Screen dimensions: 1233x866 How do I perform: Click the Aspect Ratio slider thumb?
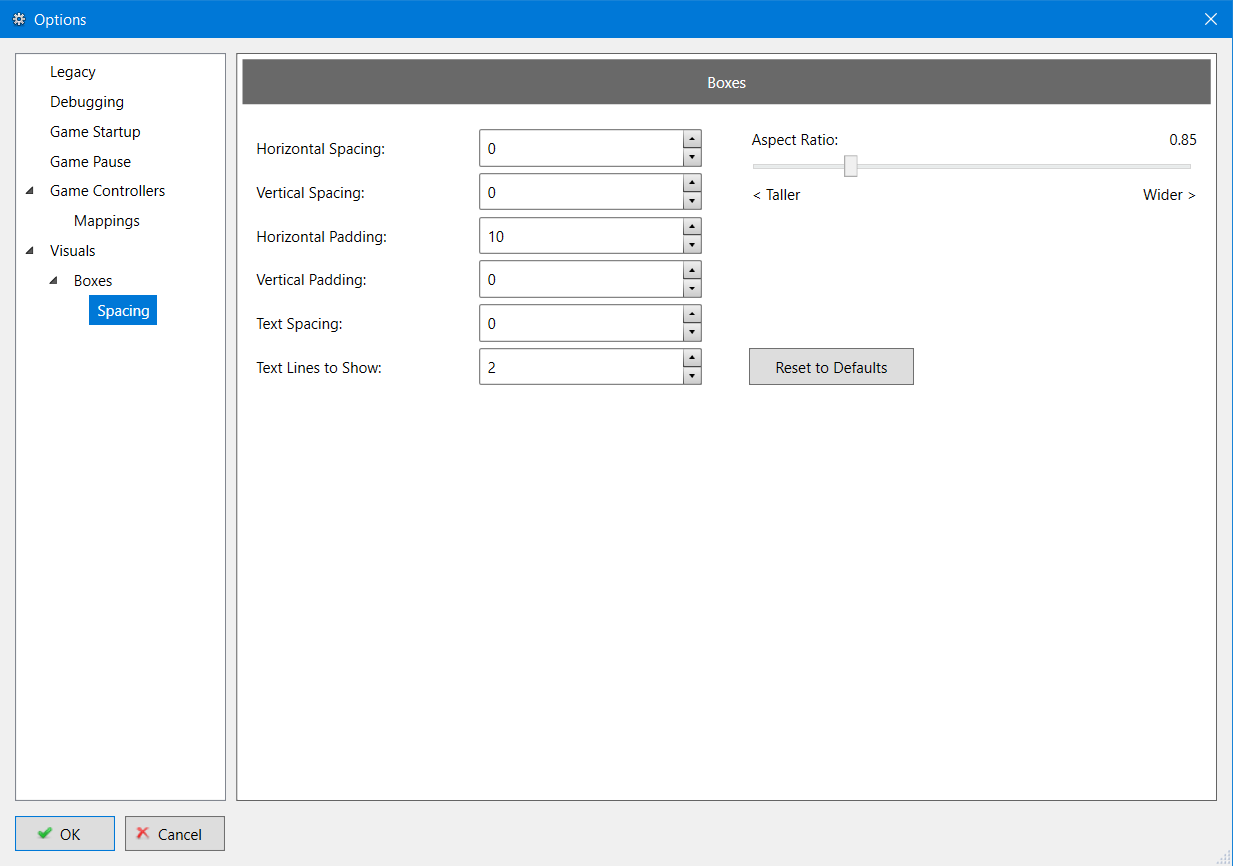click(850, 166)
